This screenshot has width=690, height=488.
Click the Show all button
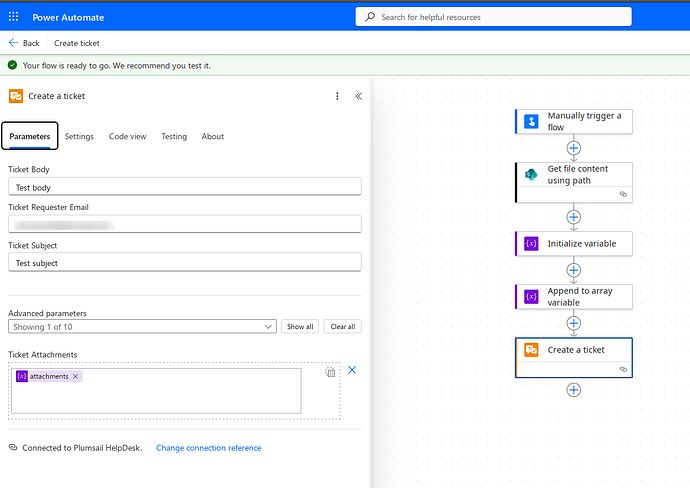pos(300,327)
